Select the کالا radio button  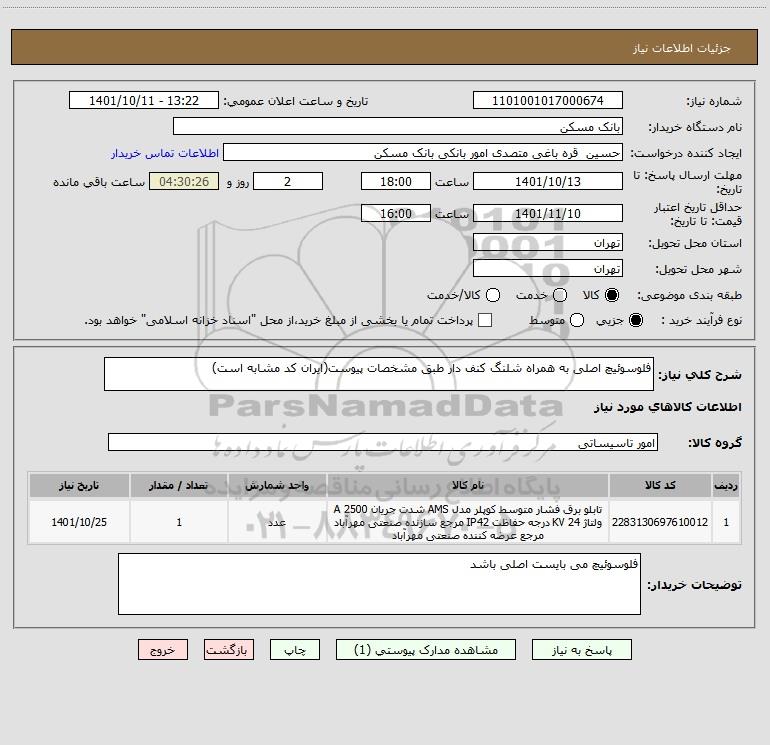click(x=612, y=295)
